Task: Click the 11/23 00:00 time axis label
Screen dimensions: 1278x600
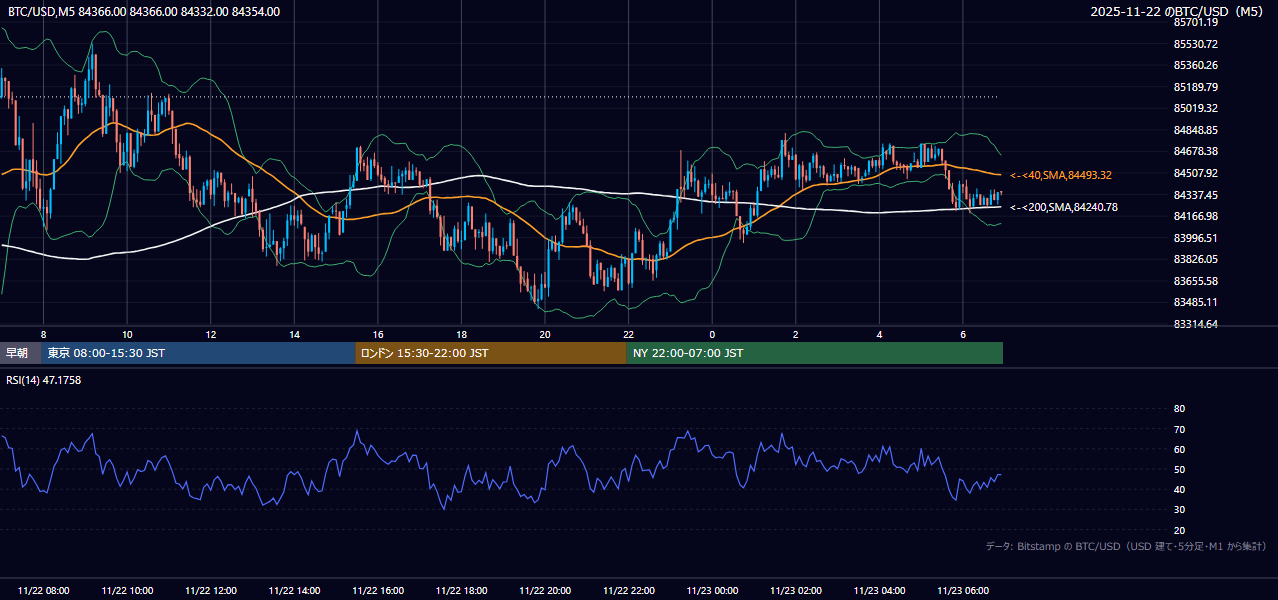Action: click(x=712, y=591)
